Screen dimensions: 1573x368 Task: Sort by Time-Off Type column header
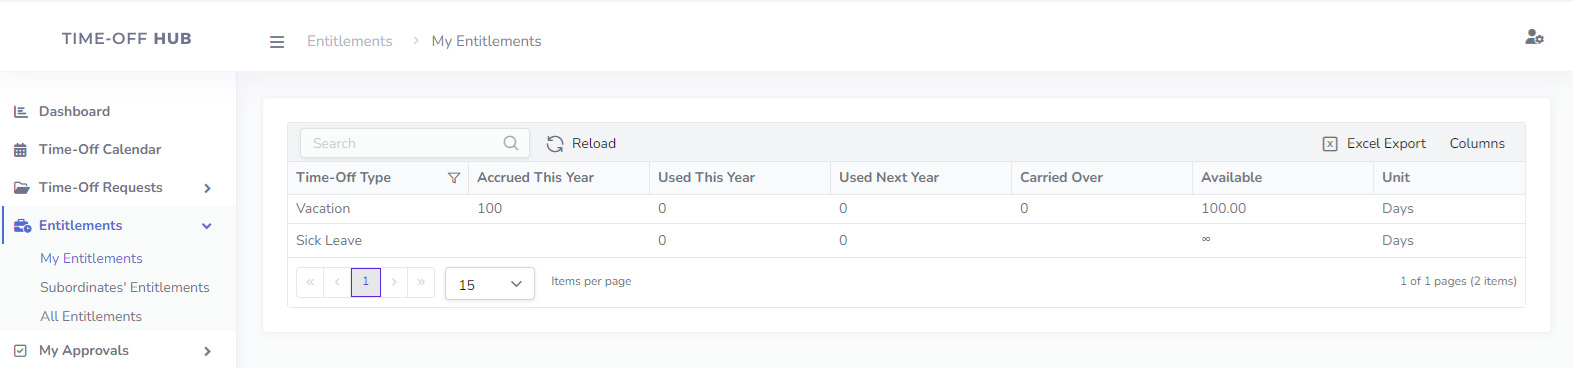click(343, 178)
